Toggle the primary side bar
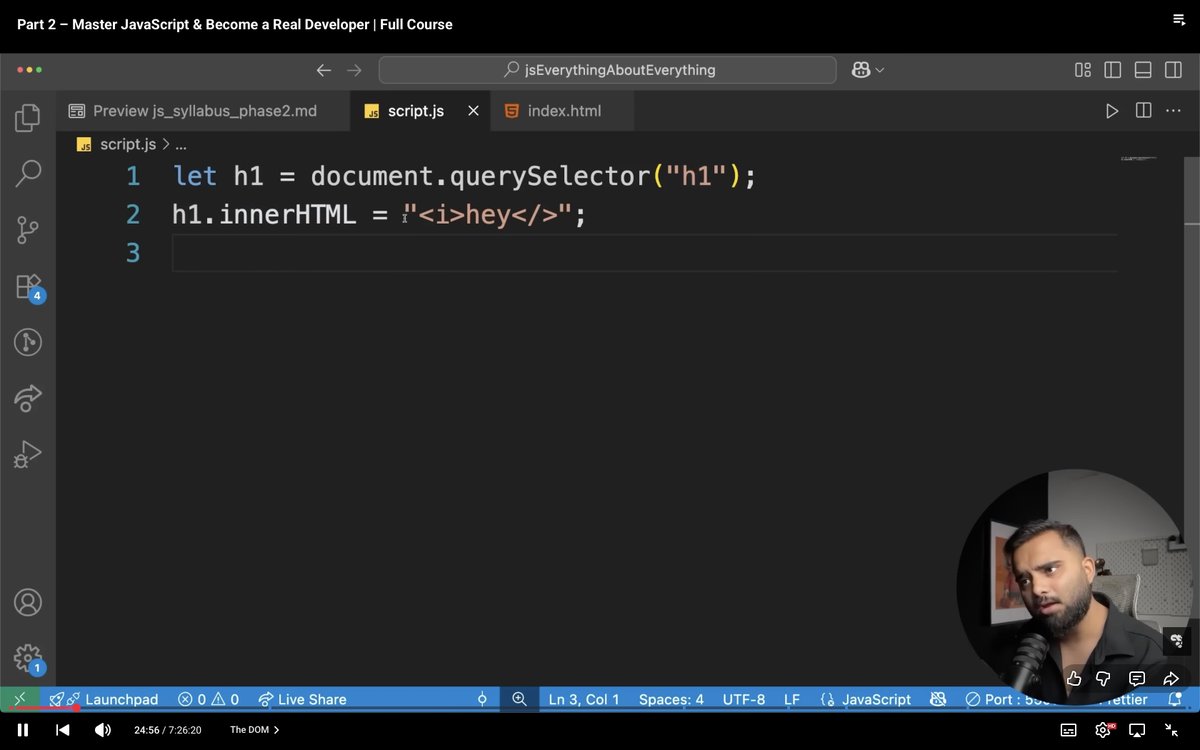1200x750 pixels. click(1113, 70)
